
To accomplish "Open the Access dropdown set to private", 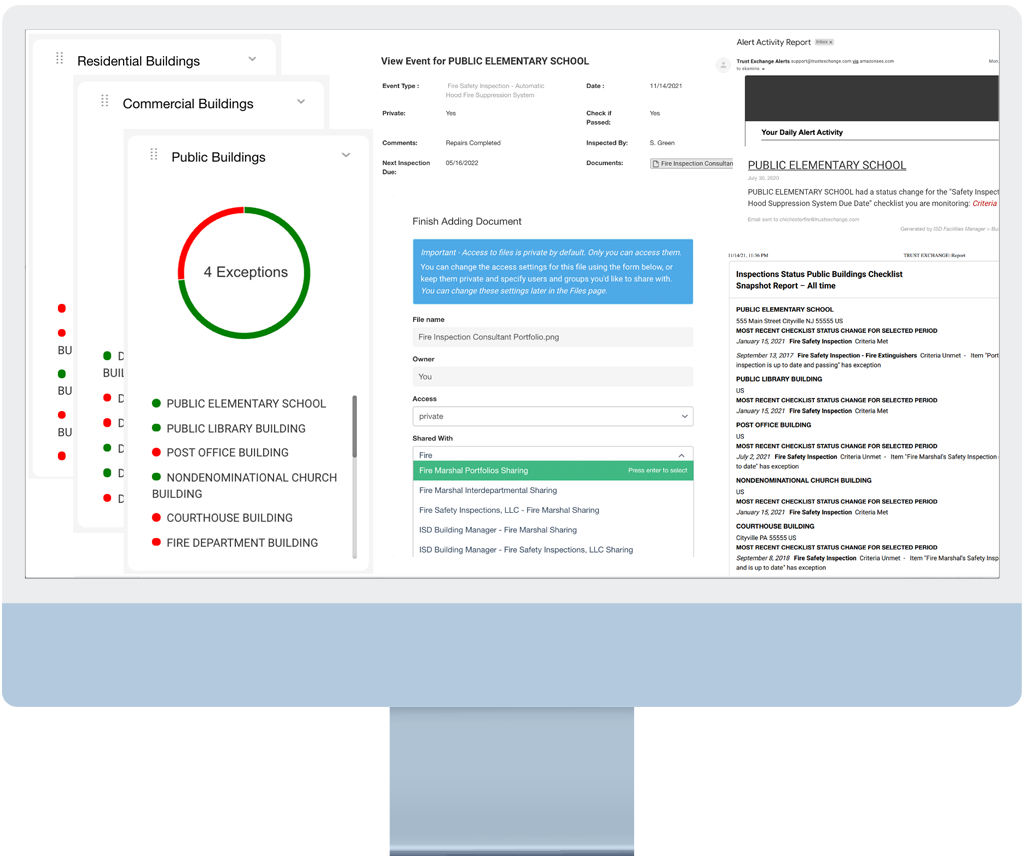I will pyautogui.click(x=552, y=416).
